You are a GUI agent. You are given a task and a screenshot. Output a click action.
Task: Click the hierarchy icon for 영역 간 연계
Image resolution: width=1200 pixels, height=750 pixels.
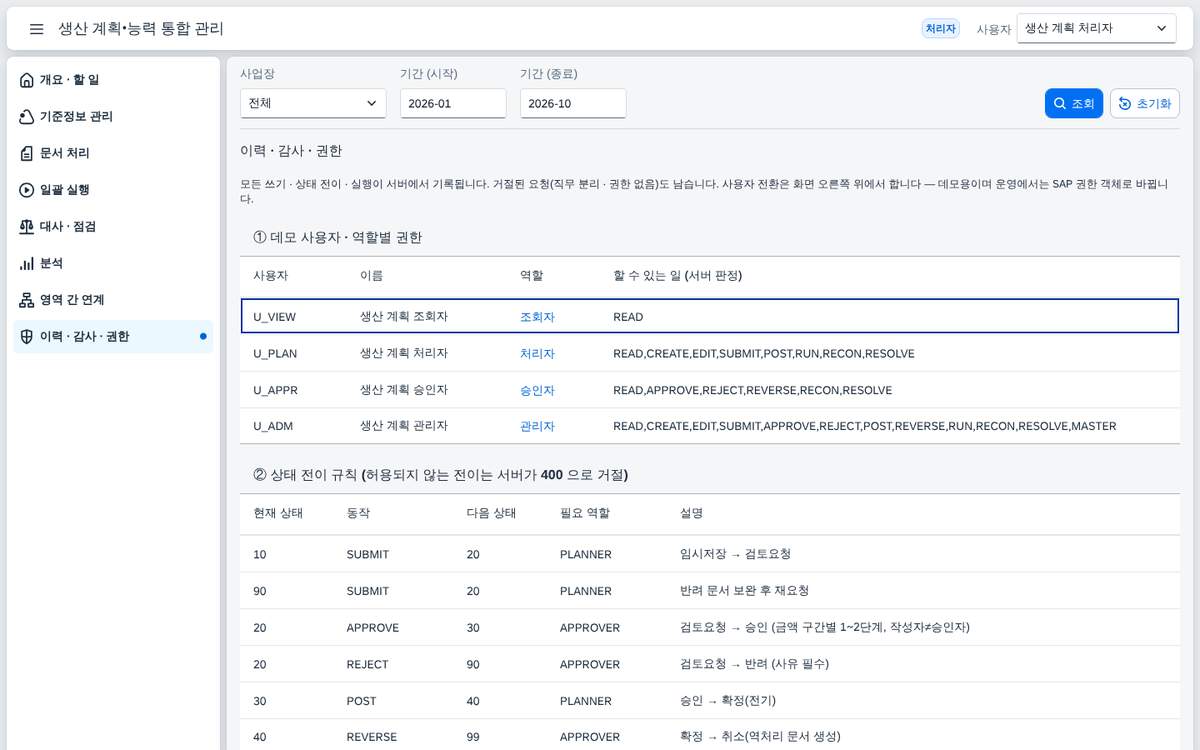[x=27, y=300]
